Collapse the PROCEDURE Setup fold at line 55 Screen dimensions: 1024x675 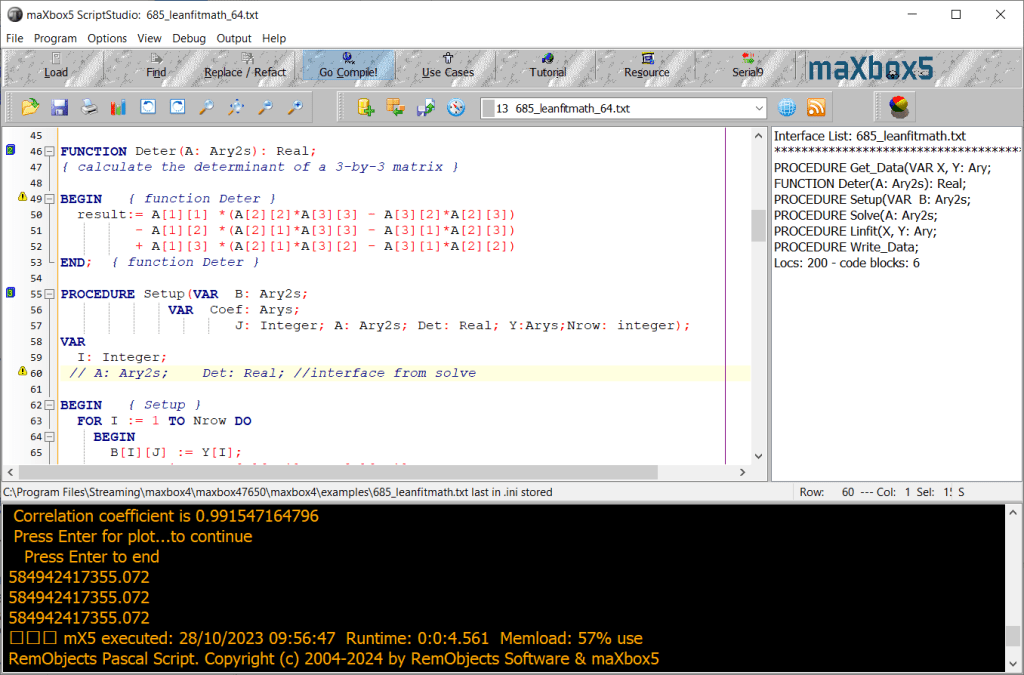(x=49, y=294)
